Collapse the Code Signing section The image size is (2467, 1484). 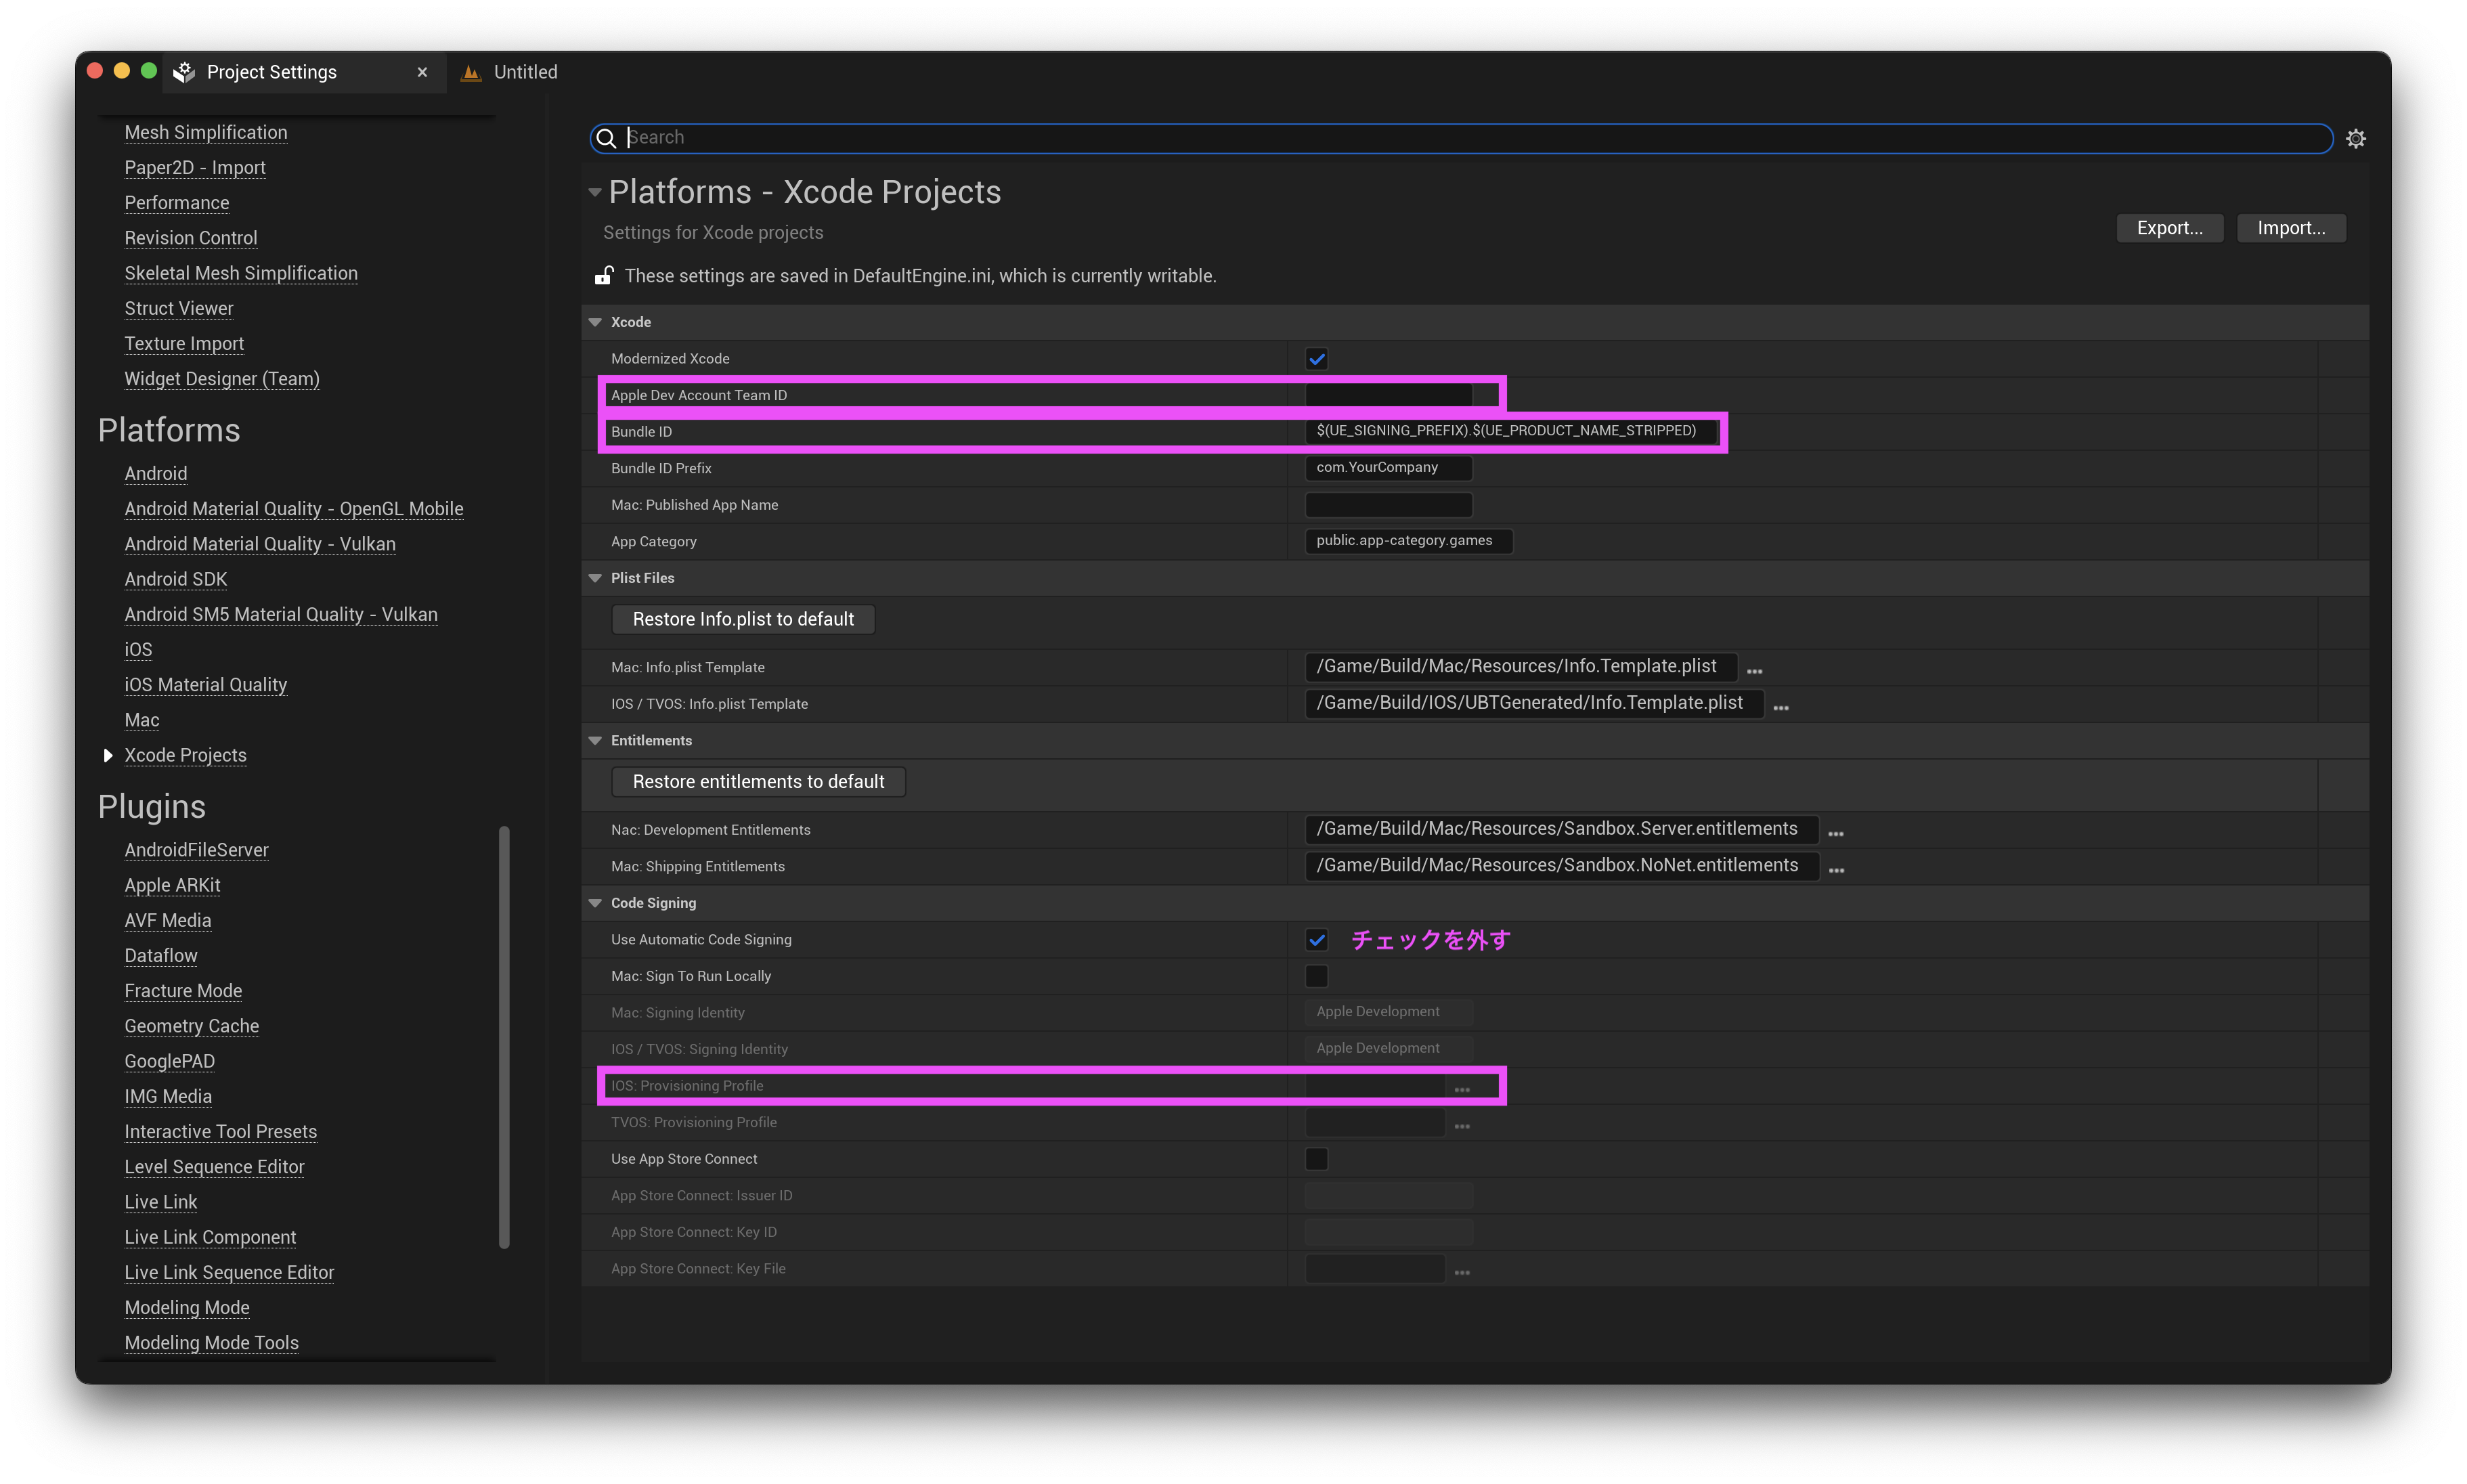595,903
